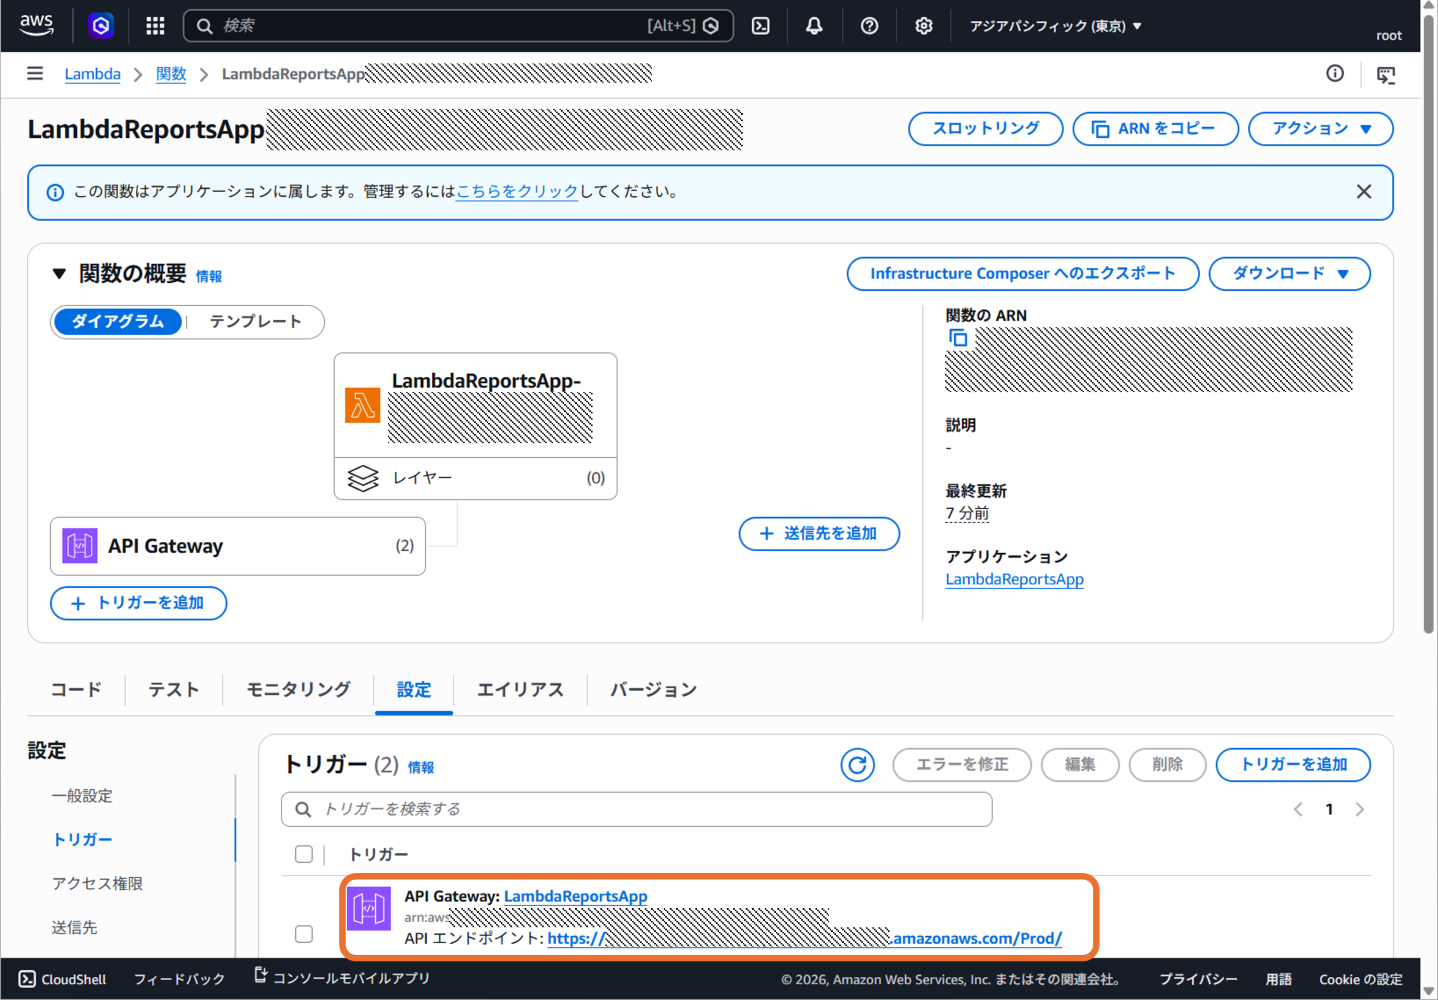Click the Layers stack icon
The image size is (1438, 1000).
click(363, 478)
